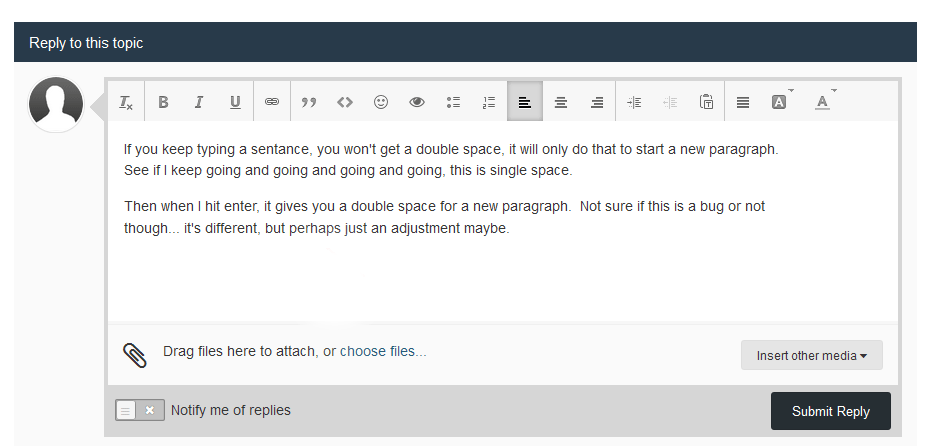Toggle bold text formatting
The height and width of the screenshot is (446, 930).
click(163, 102)
